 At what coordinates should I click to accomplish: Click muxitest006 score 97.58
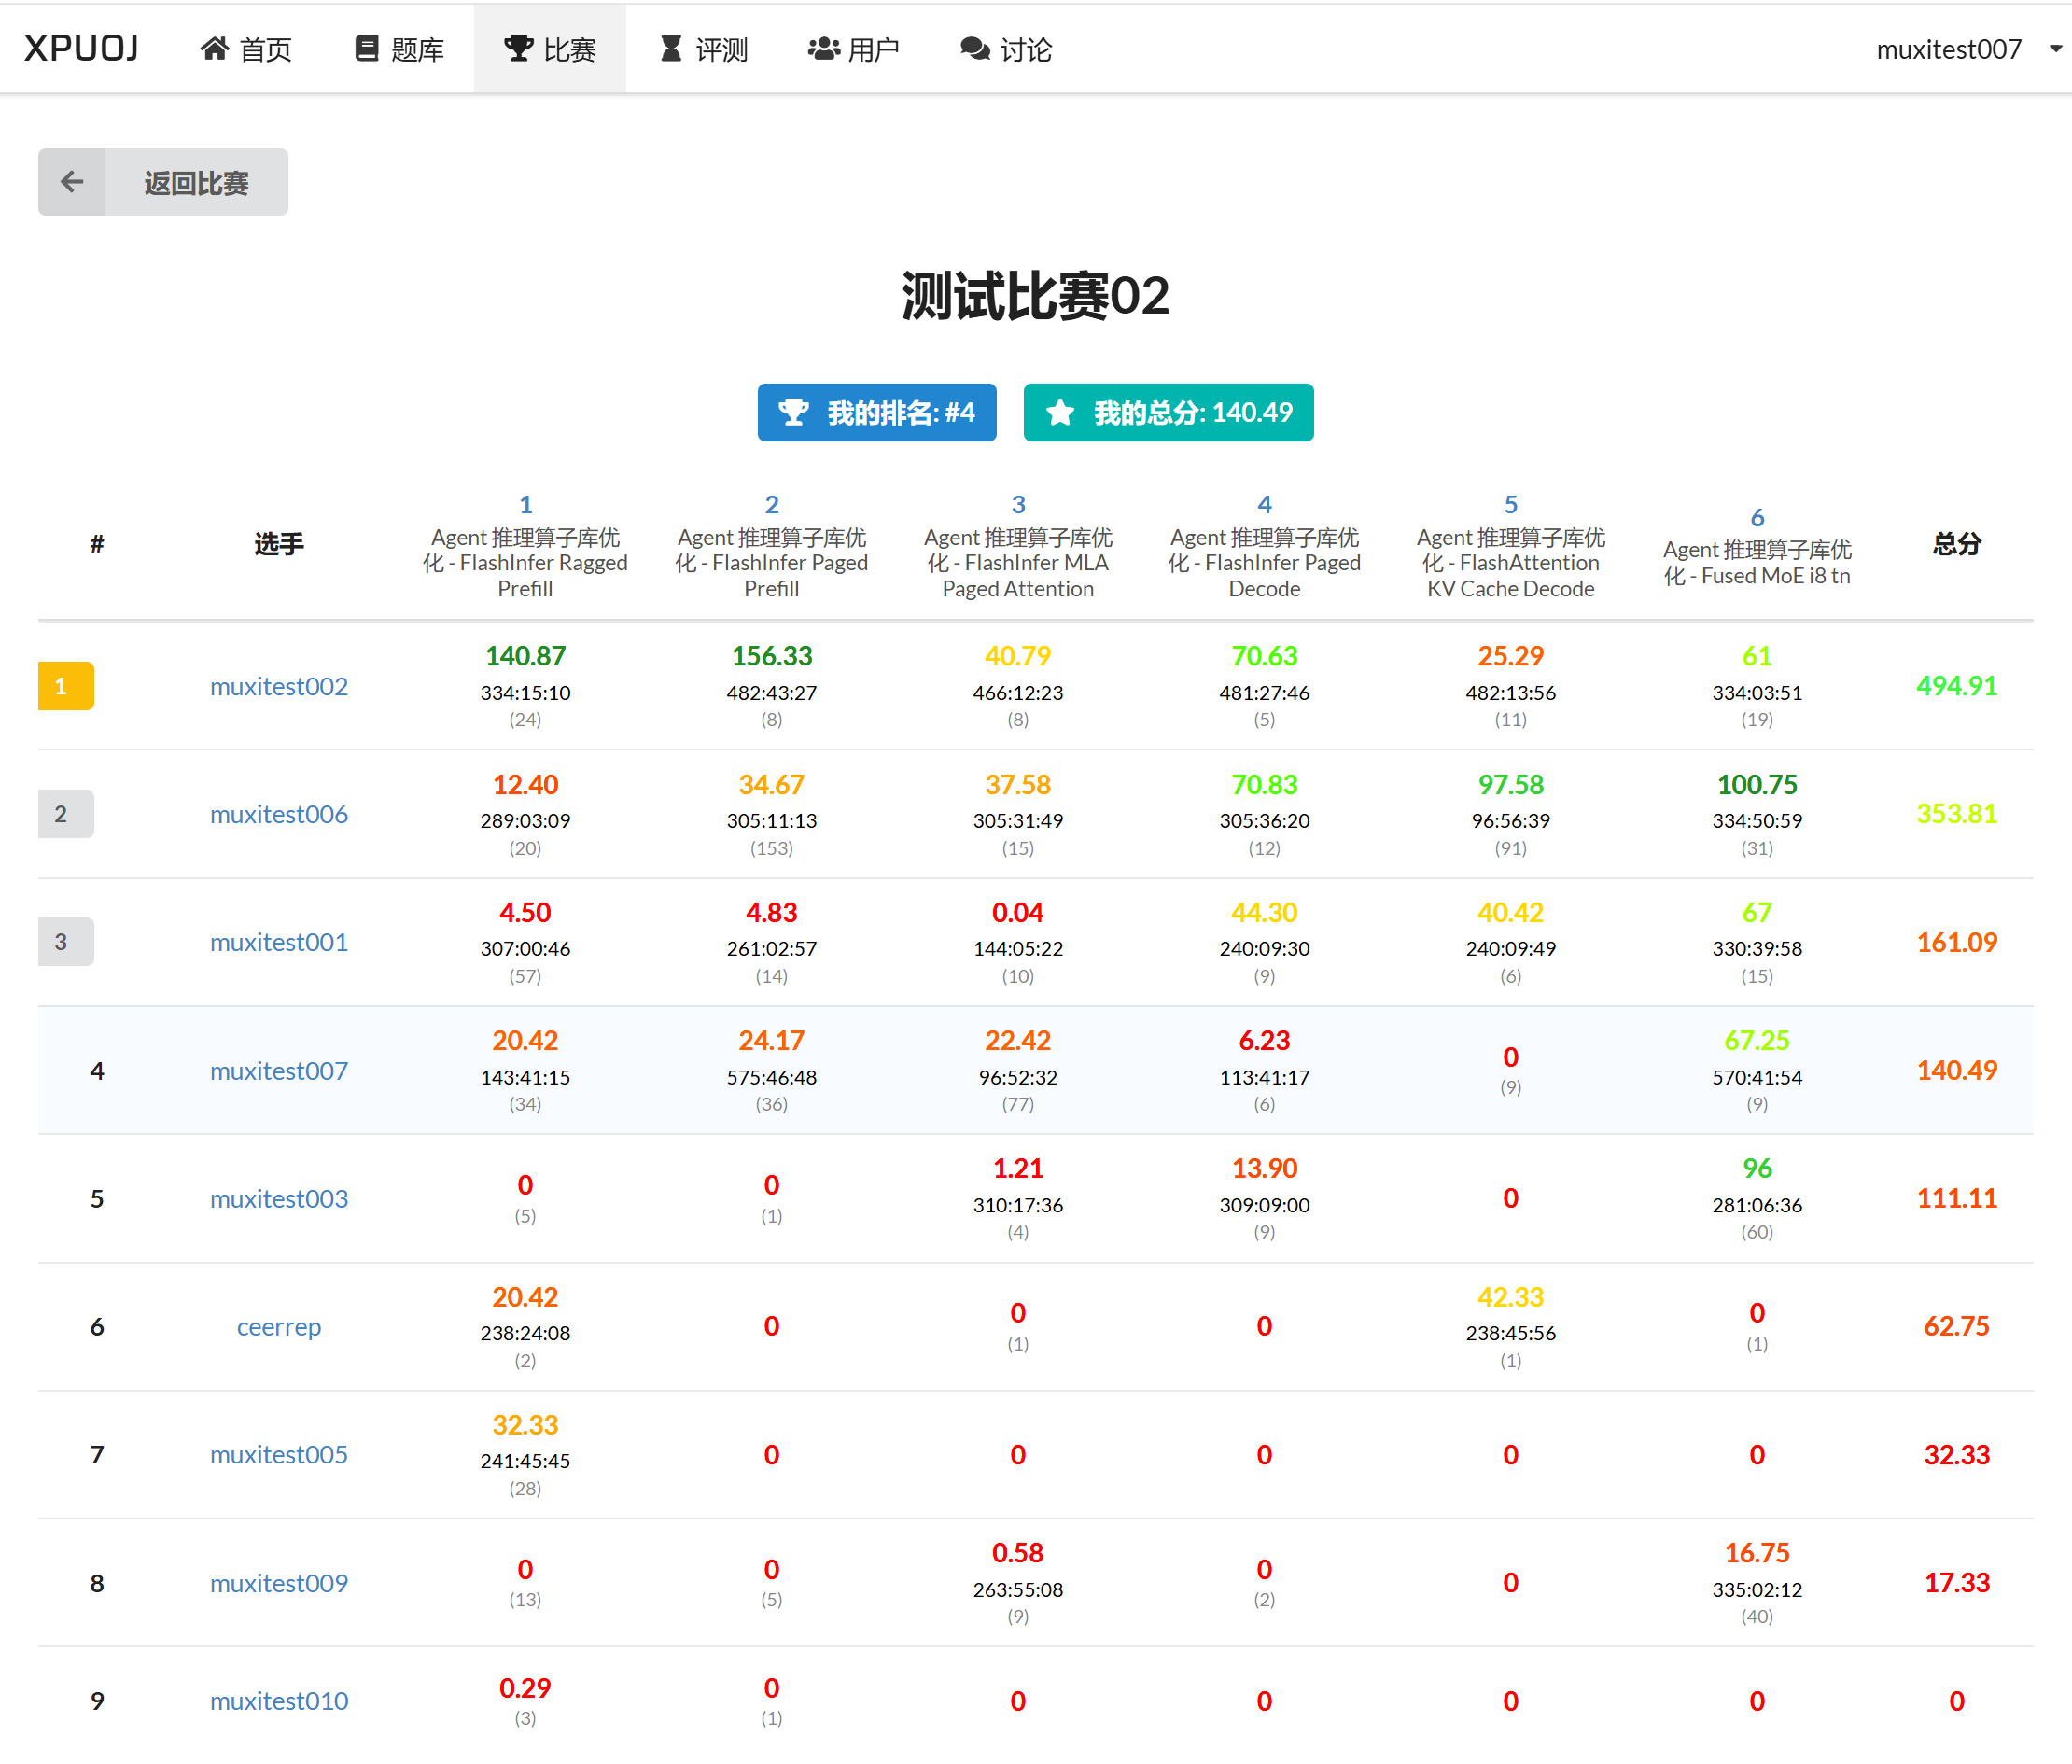1510,785
